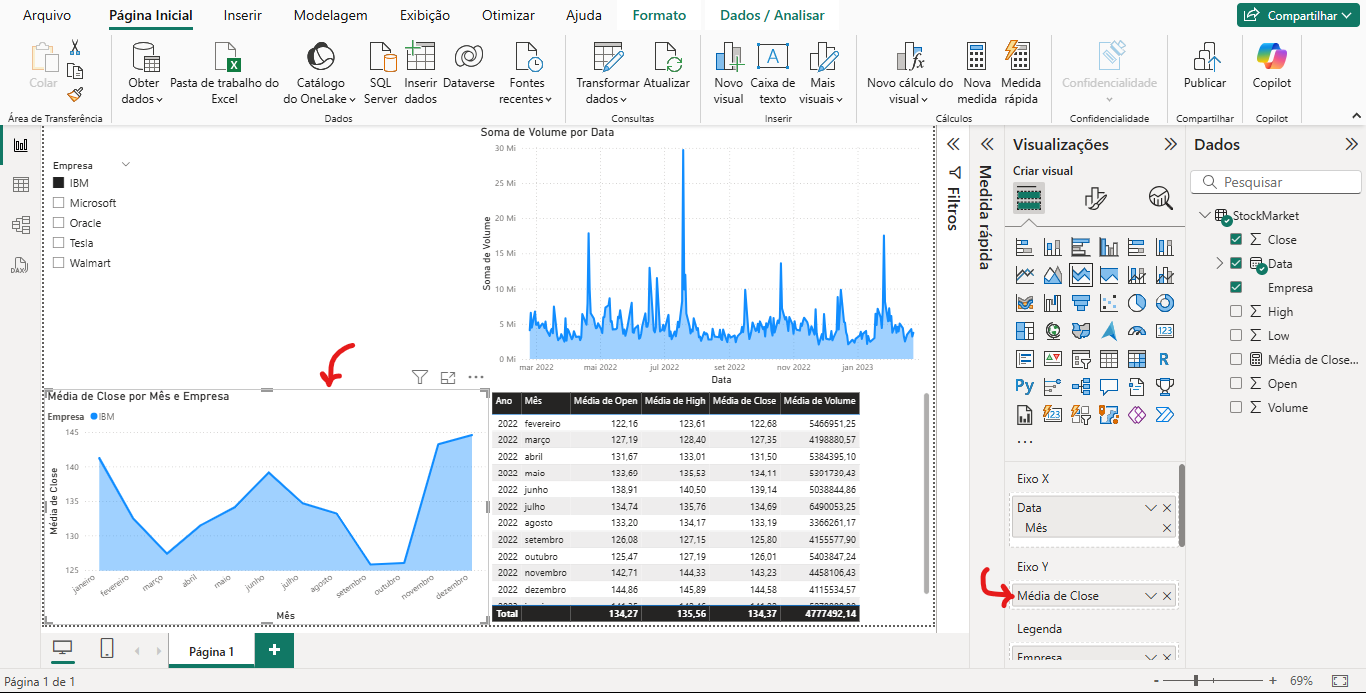
Task: Open dropdown for Média de Close Y-axis field
Action: (x=1151, y=596)
